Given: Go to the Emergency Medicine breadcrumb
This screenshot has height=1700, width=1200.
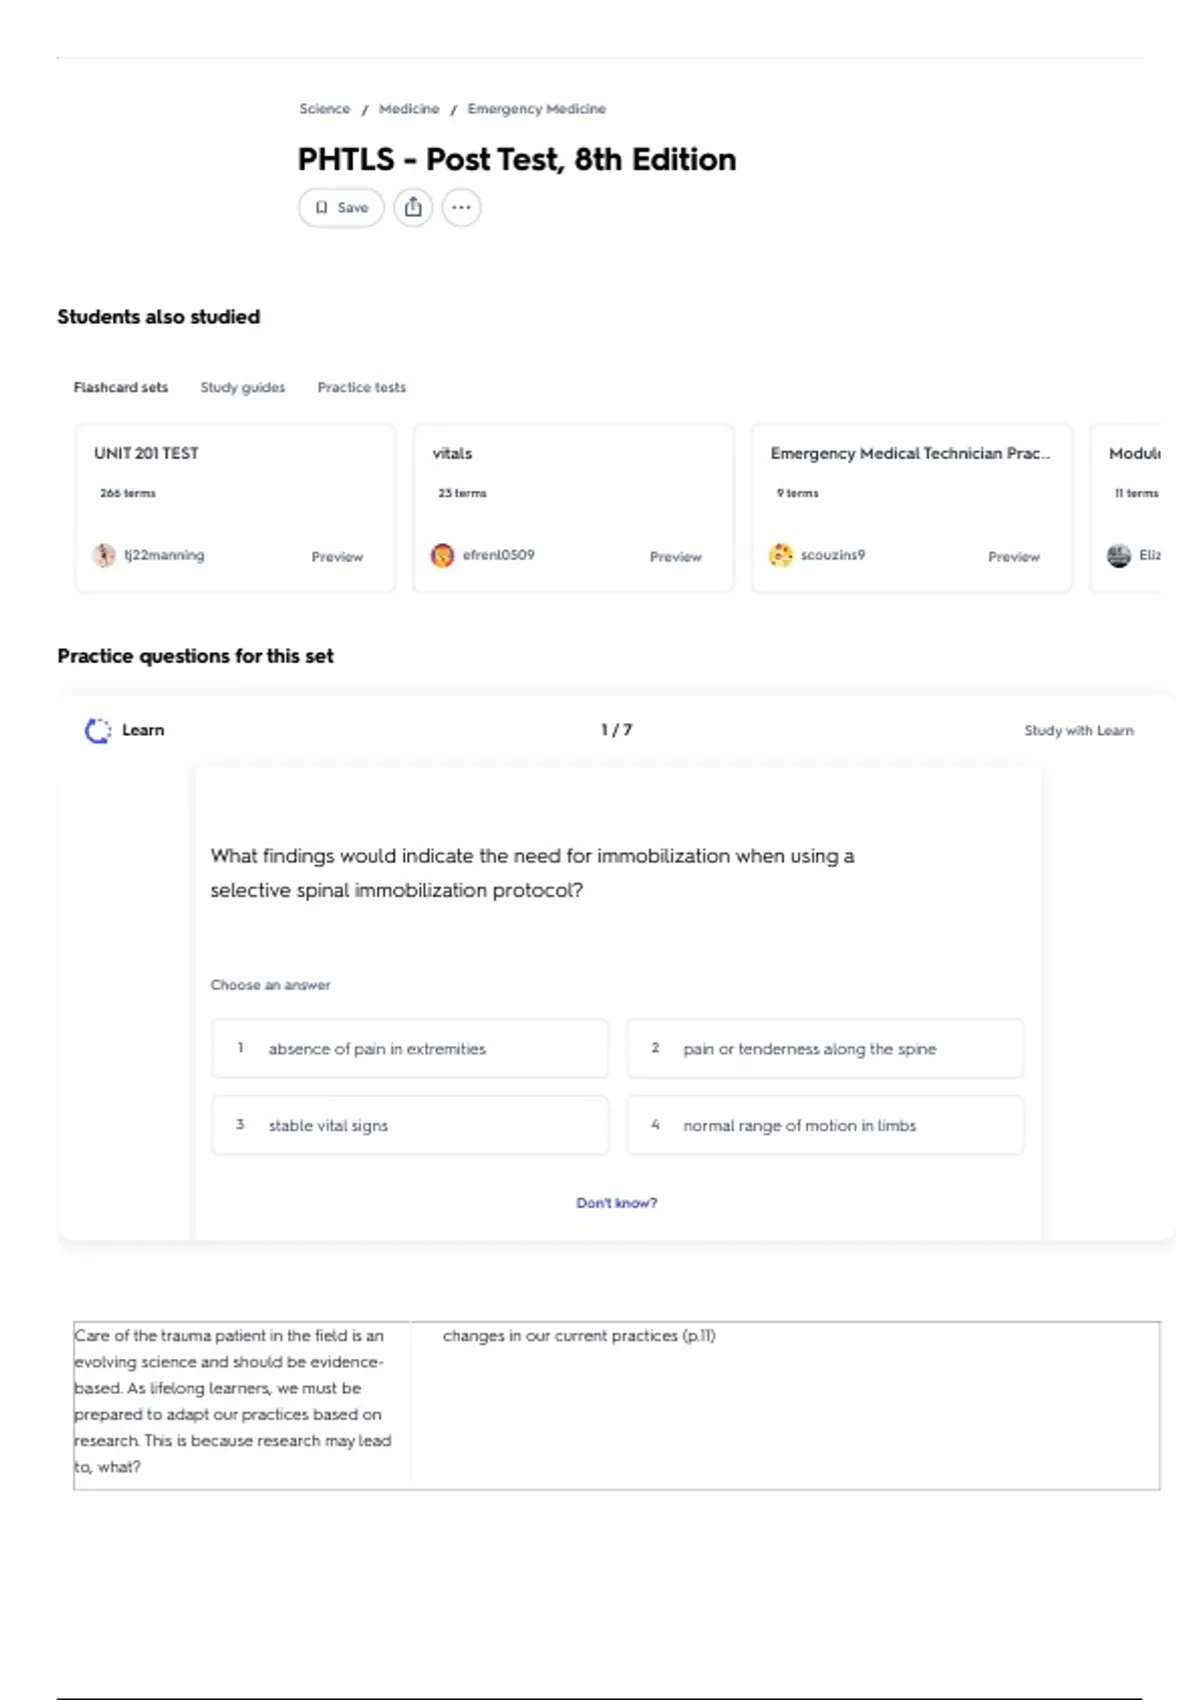Looking at the screenshot, I should (x=536, y=109).
